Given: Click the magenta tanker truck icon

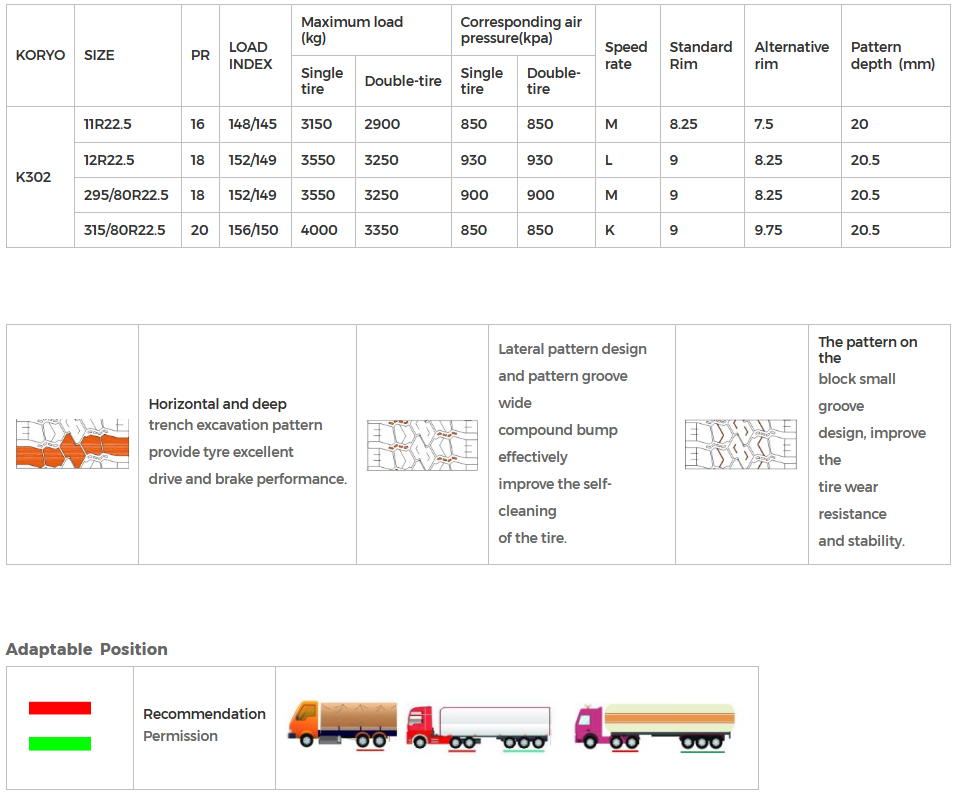Looking at the screenshot, I should pyautogui.click(x=654, y=726).
